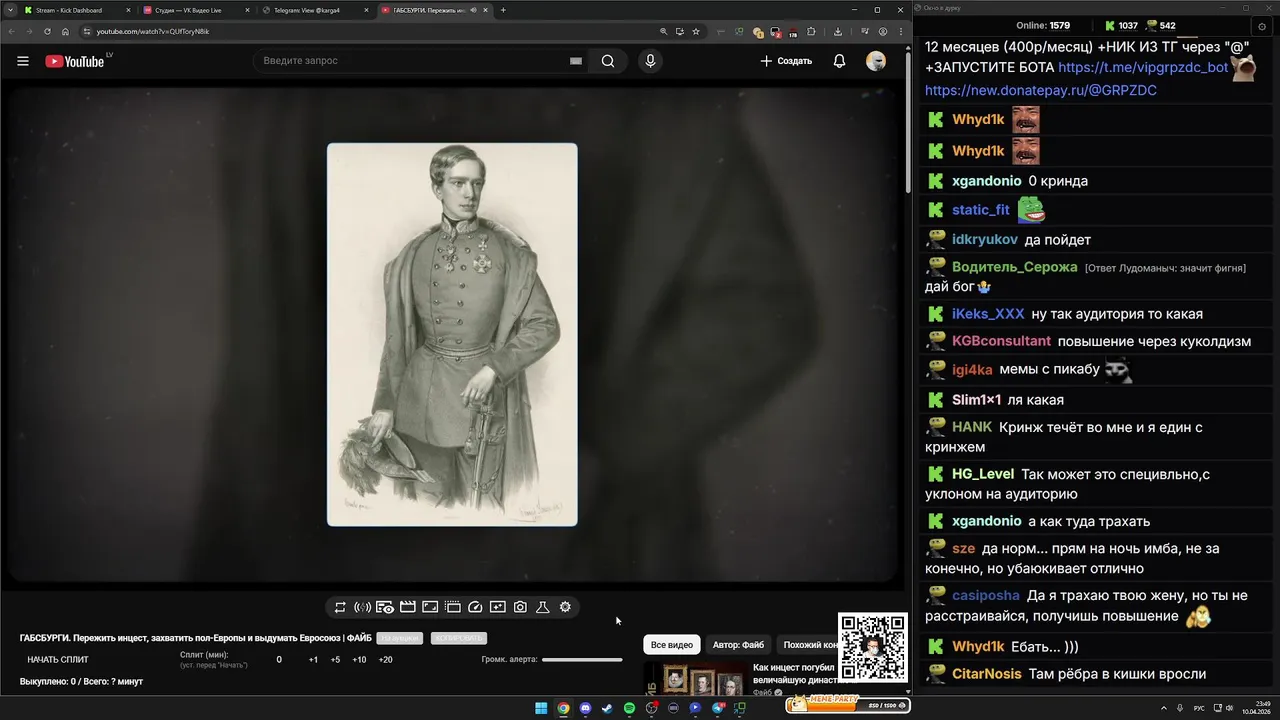Open Discord from the taskbar
The image size is (1280, 720).
coord(585,708)
